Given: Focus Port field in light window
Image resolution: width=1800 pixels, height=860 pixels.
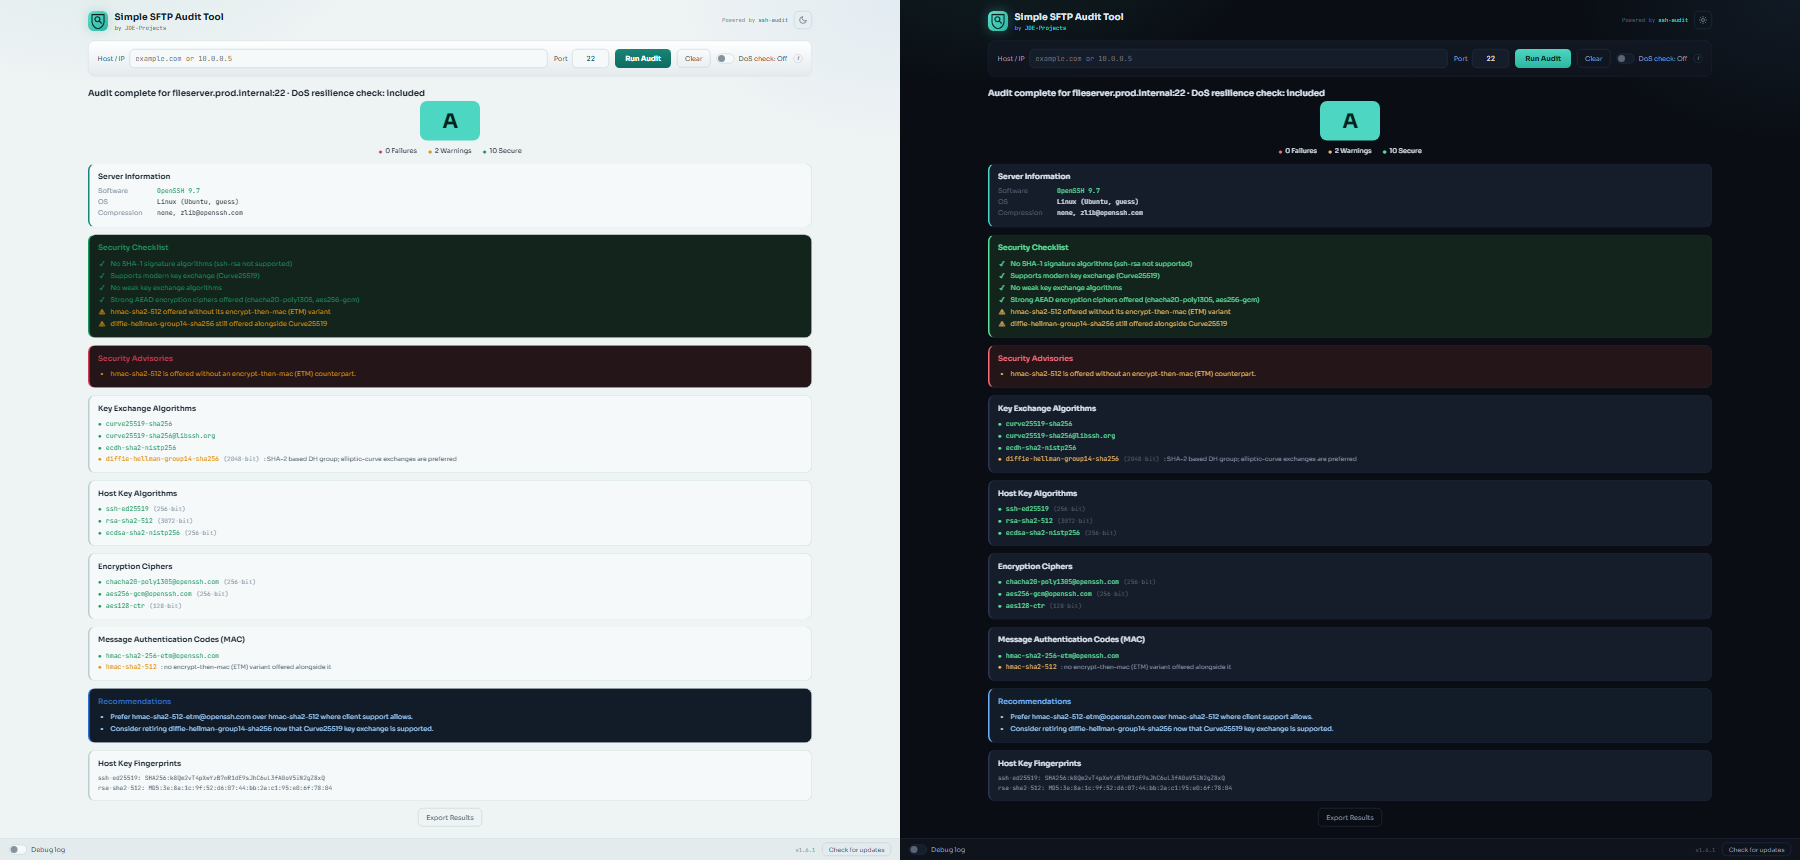Looking at the screenshot, I should click(590, 58).
